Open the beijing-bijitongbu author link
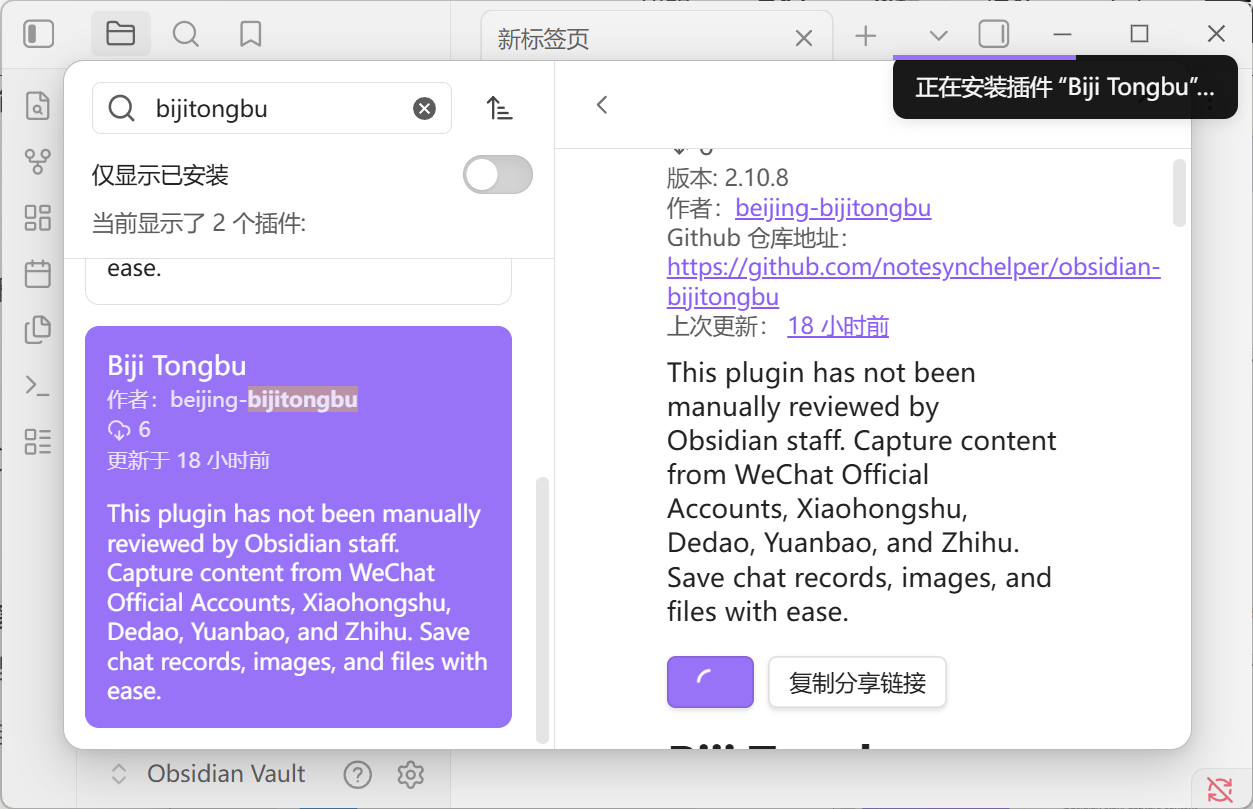The width and height of the screenshot is (1253, 809). click(x=833, y=208)
